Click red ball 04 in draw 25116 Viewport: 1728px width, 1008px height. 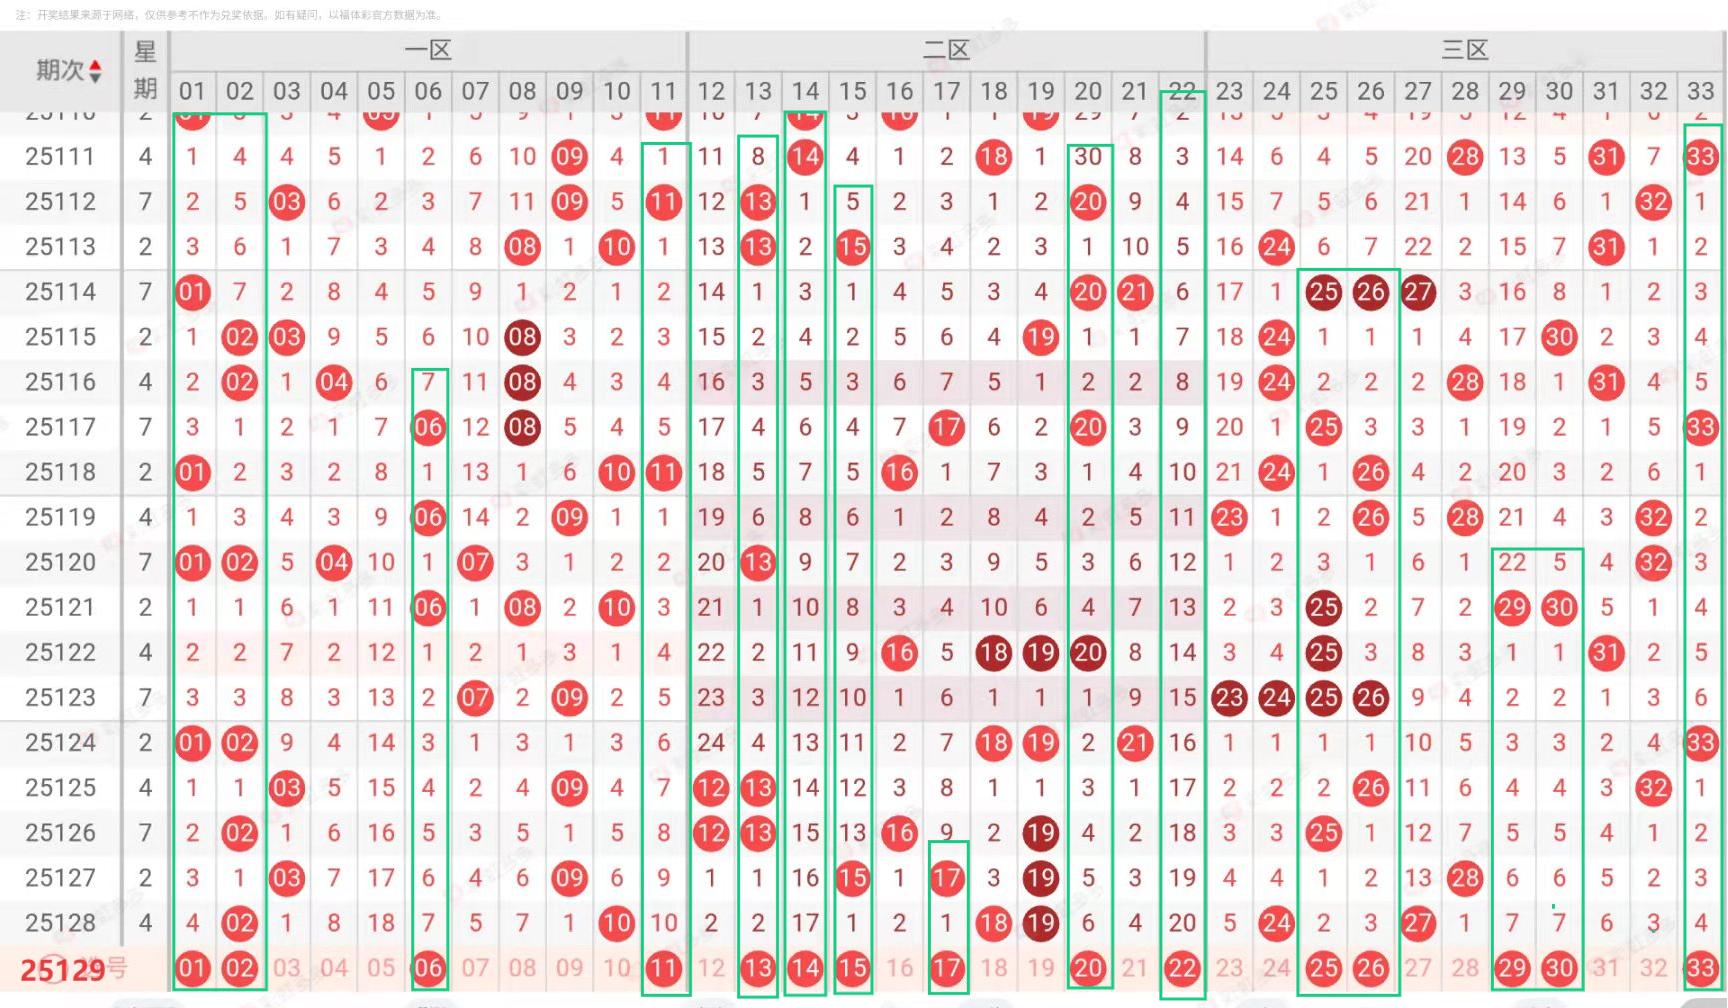pyautogui.click(x=334, y=382)
